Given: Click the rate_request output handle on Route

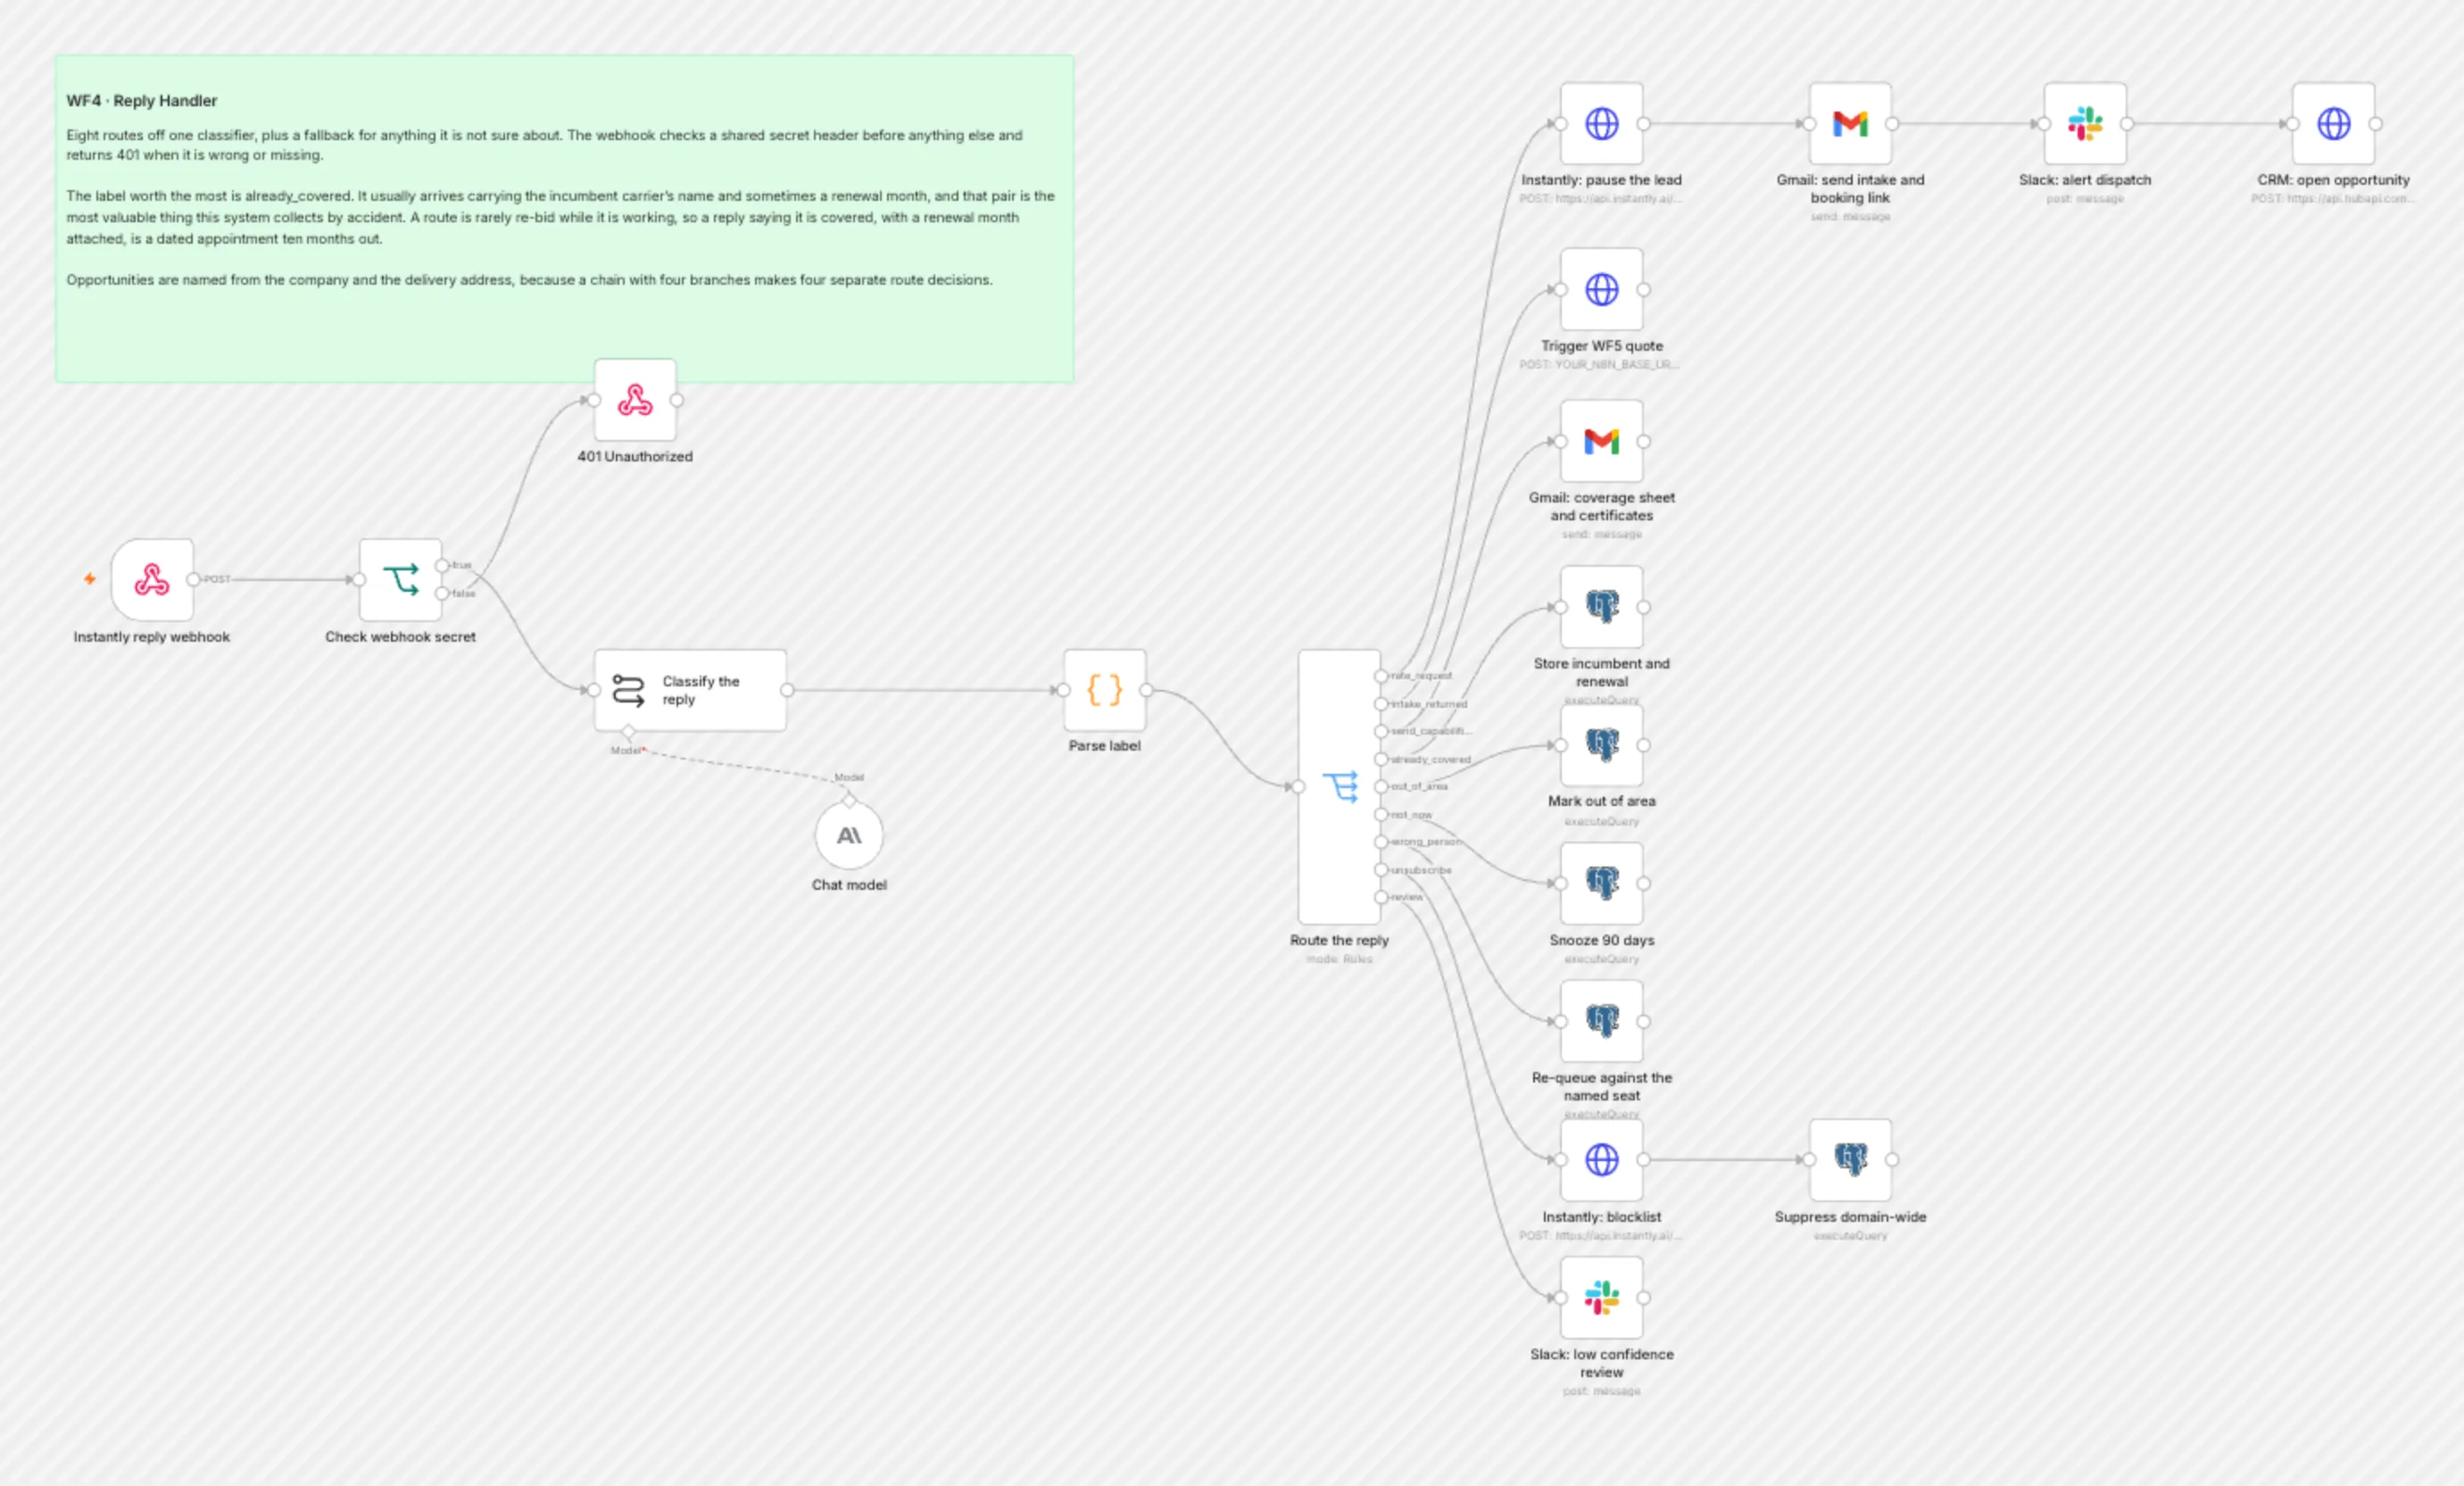Looking at the screenshot, I should 1381,676.
